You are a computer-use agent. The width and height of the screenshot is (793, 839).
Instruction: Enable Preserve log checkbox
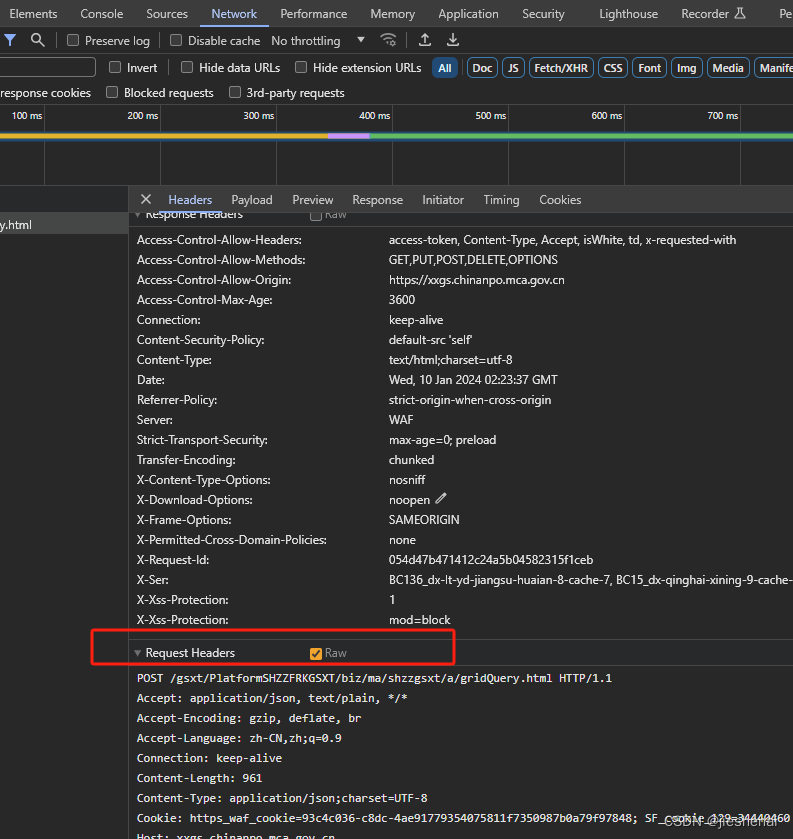pos(73,41)
